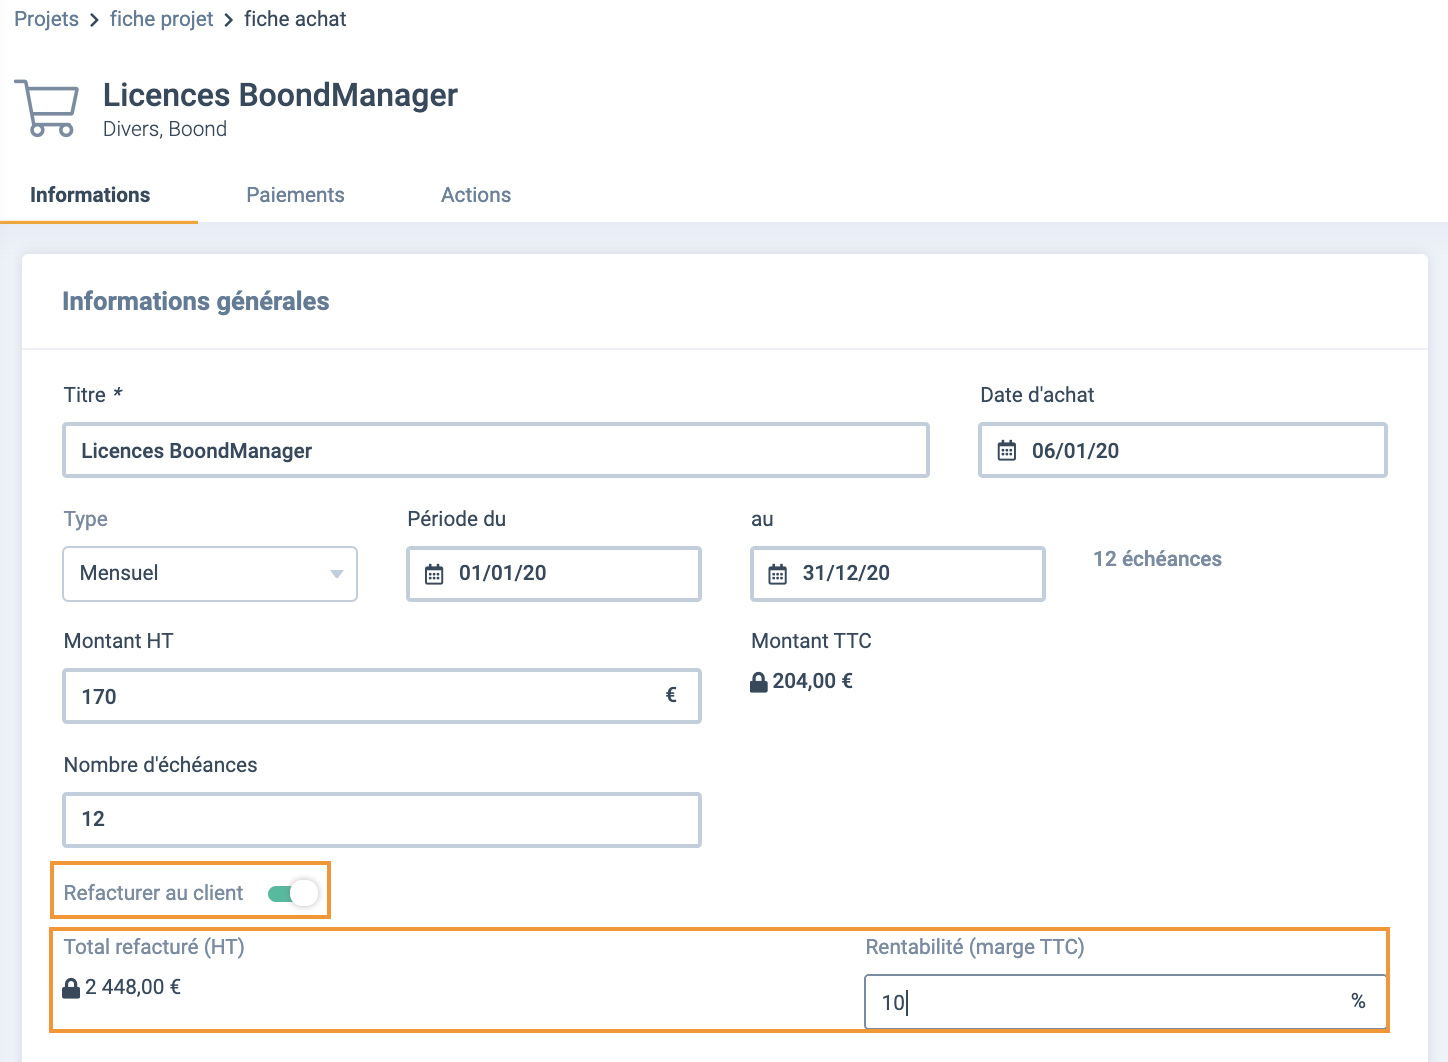Click the percent symbol in Rentabilité field
Viewport: 1448px width, 1062px height.
(1358, 1001)
